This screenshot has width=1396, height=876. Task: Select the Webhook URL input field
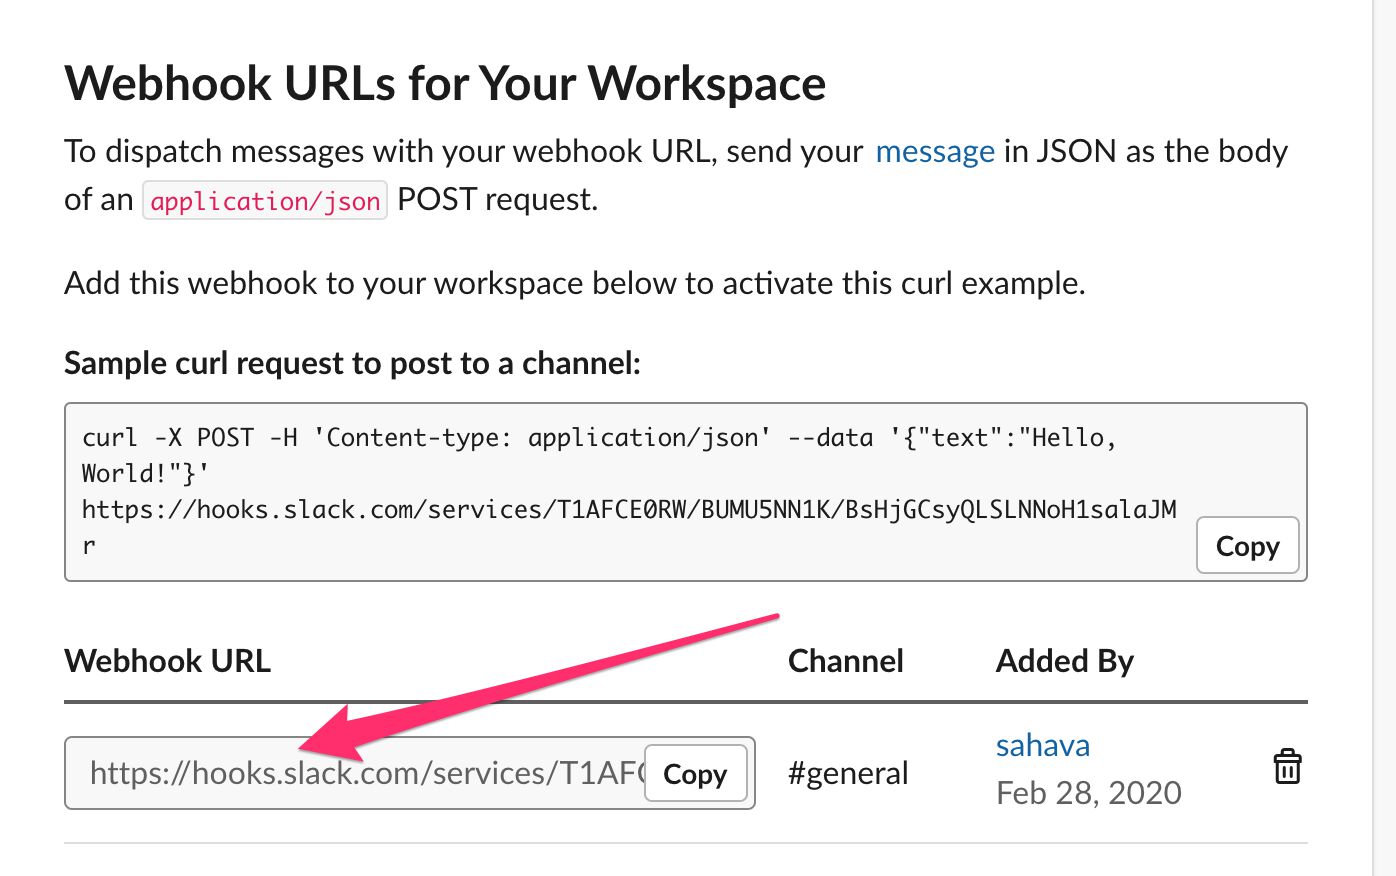[x=410, y=773]
